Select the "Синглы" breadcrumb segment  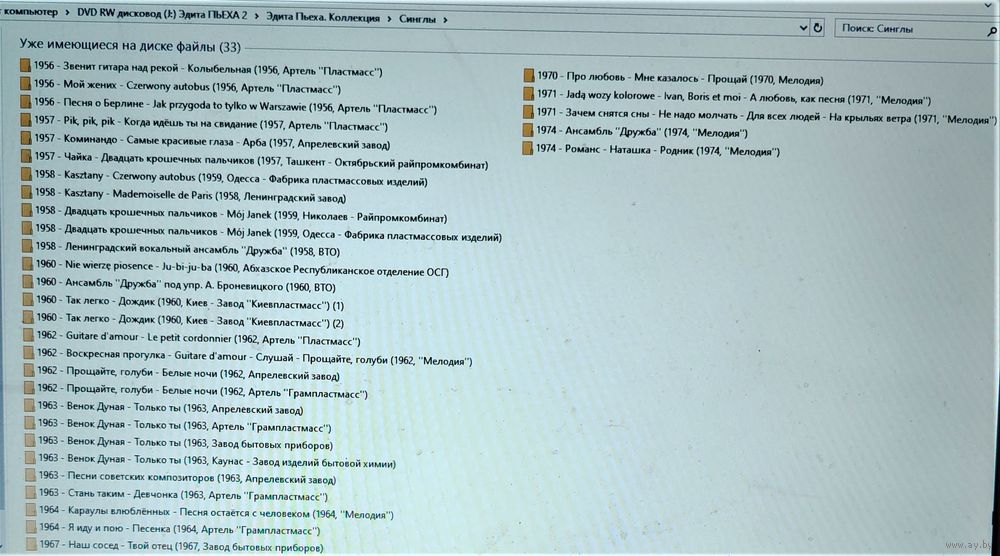(418, 19)
